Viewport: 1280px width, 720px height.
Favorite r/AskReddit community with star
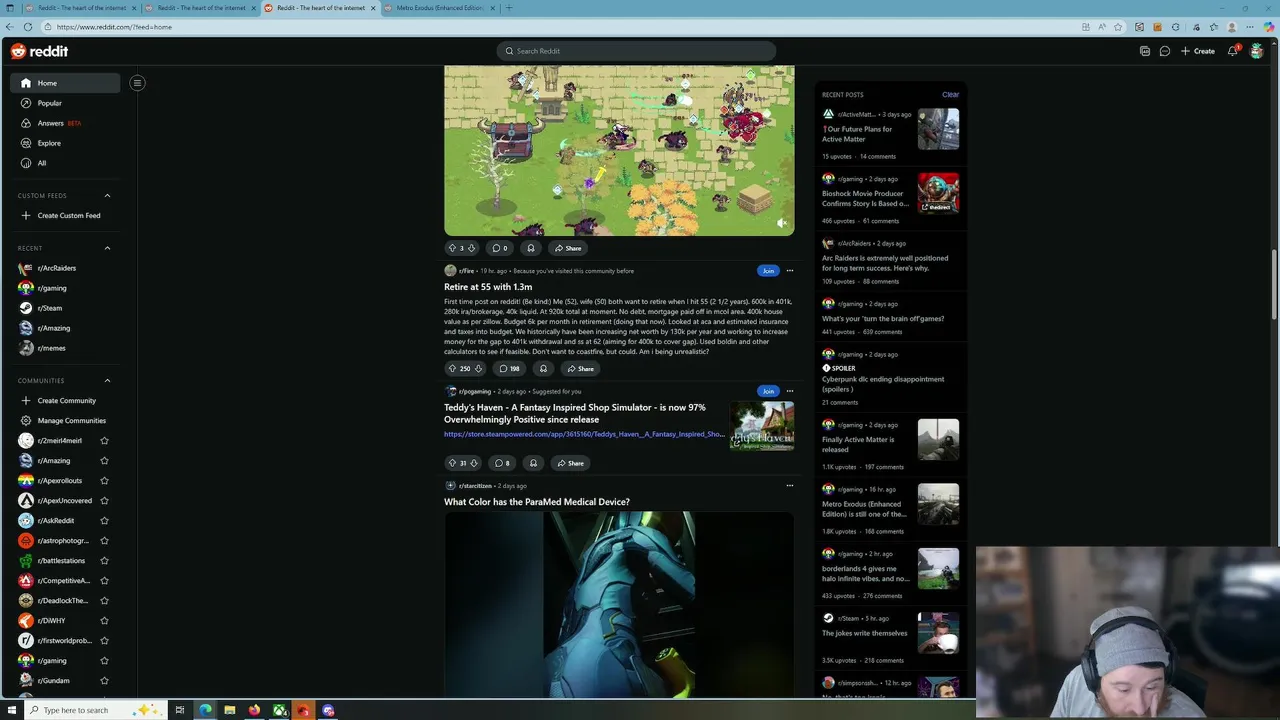click(104, 520)
